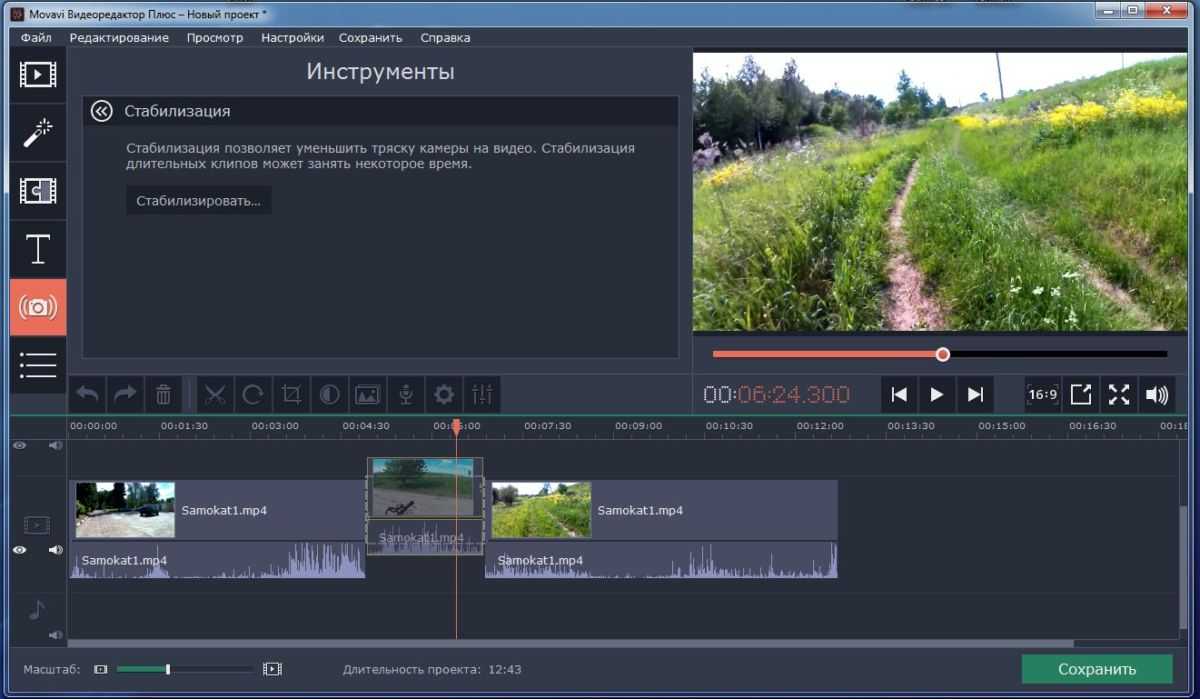The width and height of the screenshot is (1200, 699).
Task: Open the Filters magic wand tab
Action: 38,132
